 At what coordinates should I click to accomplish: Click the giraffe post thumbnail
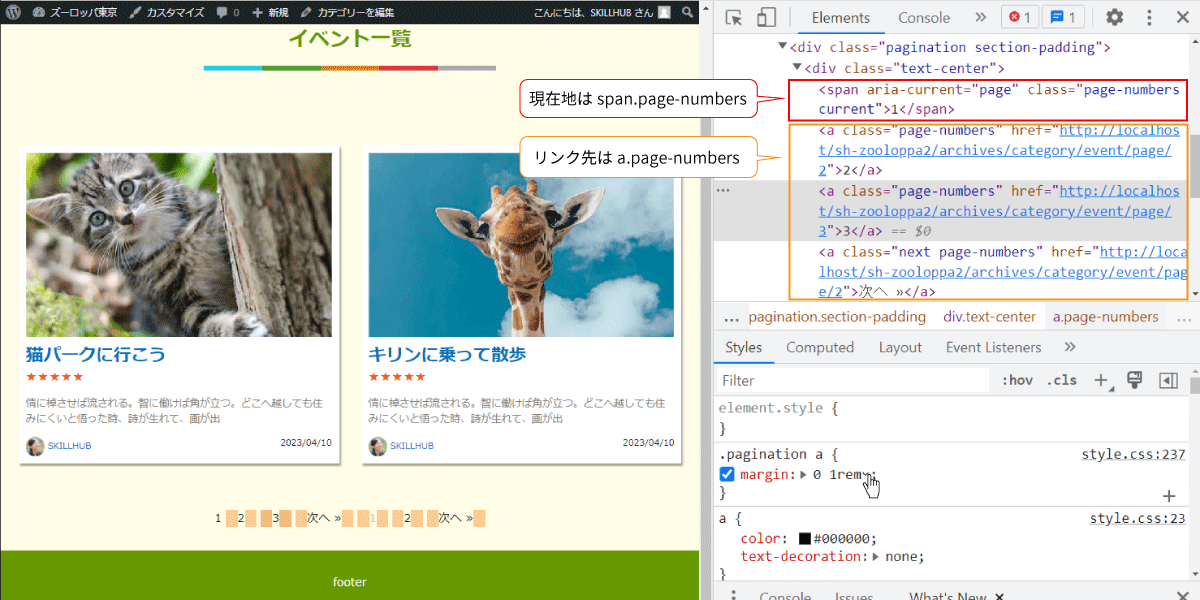[521, 245]
